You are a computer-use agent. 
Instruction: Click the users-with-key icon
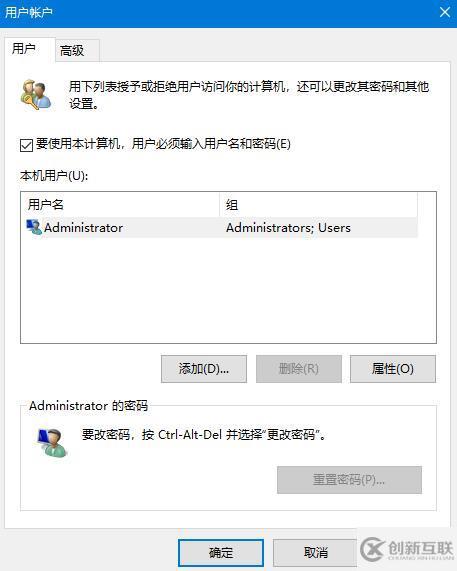tap(35, 95)
